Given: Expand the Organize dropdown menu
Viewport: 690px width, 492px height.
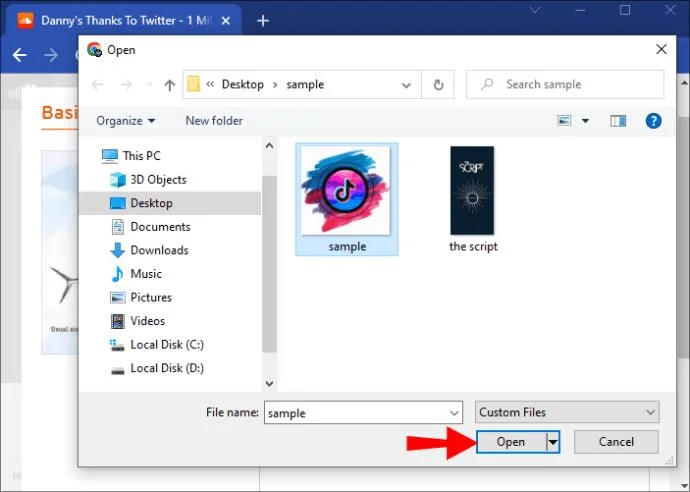Looking at the screenshot, I should 126,121.
